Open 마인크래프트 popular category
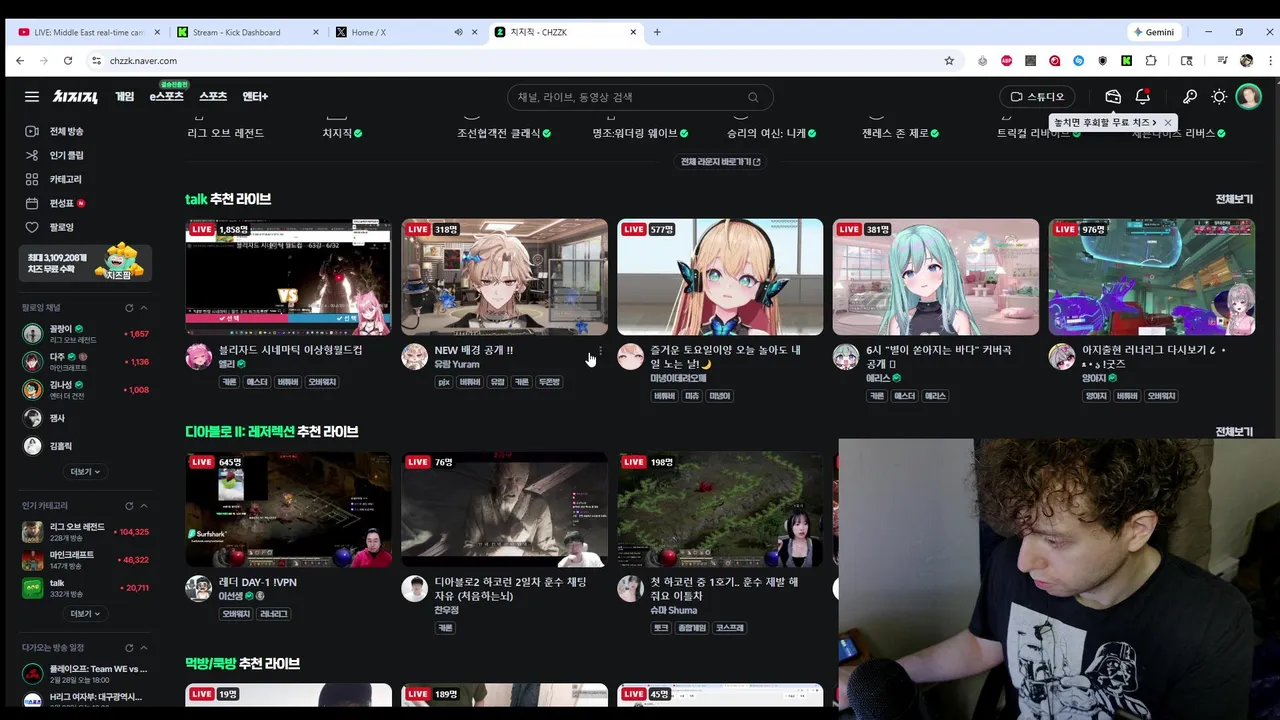The width and height of the screenshot is (1280, 720). click(x=86, y=560)
